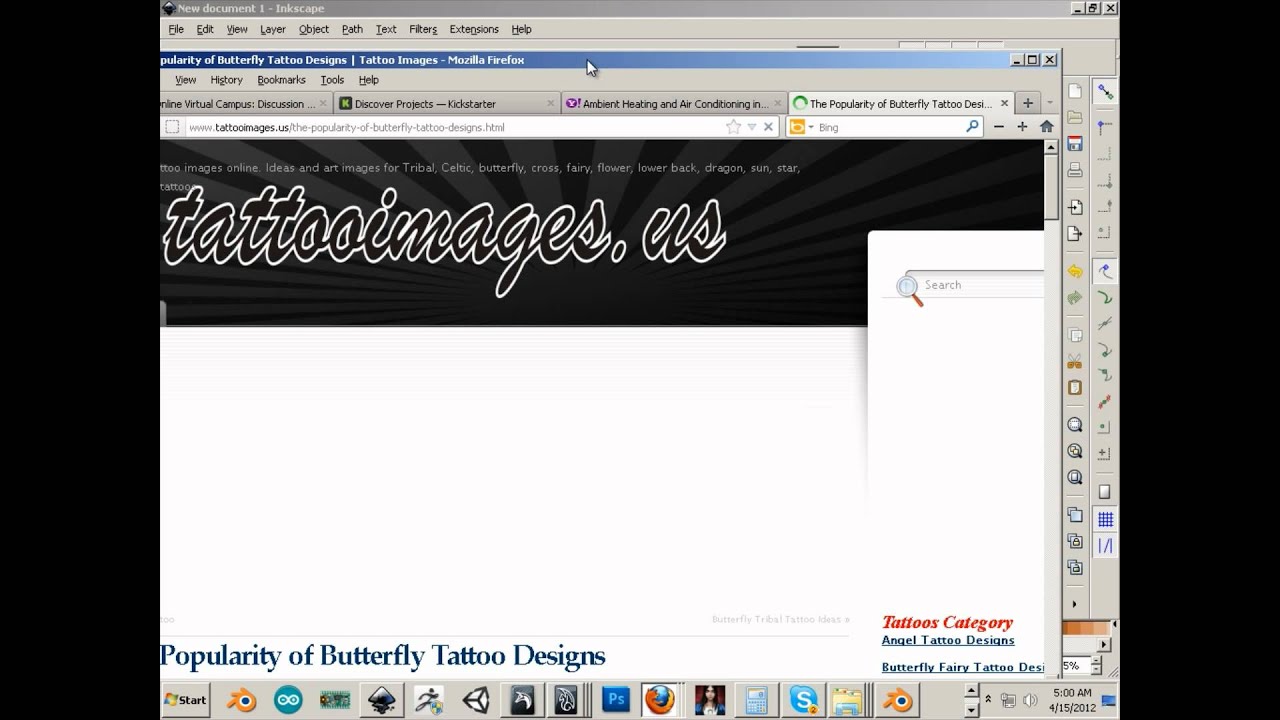This screenshot has width=1280, height=720.
Task: Click Inkscape's Cut scissors icon
Action: tap(1075, 361)
